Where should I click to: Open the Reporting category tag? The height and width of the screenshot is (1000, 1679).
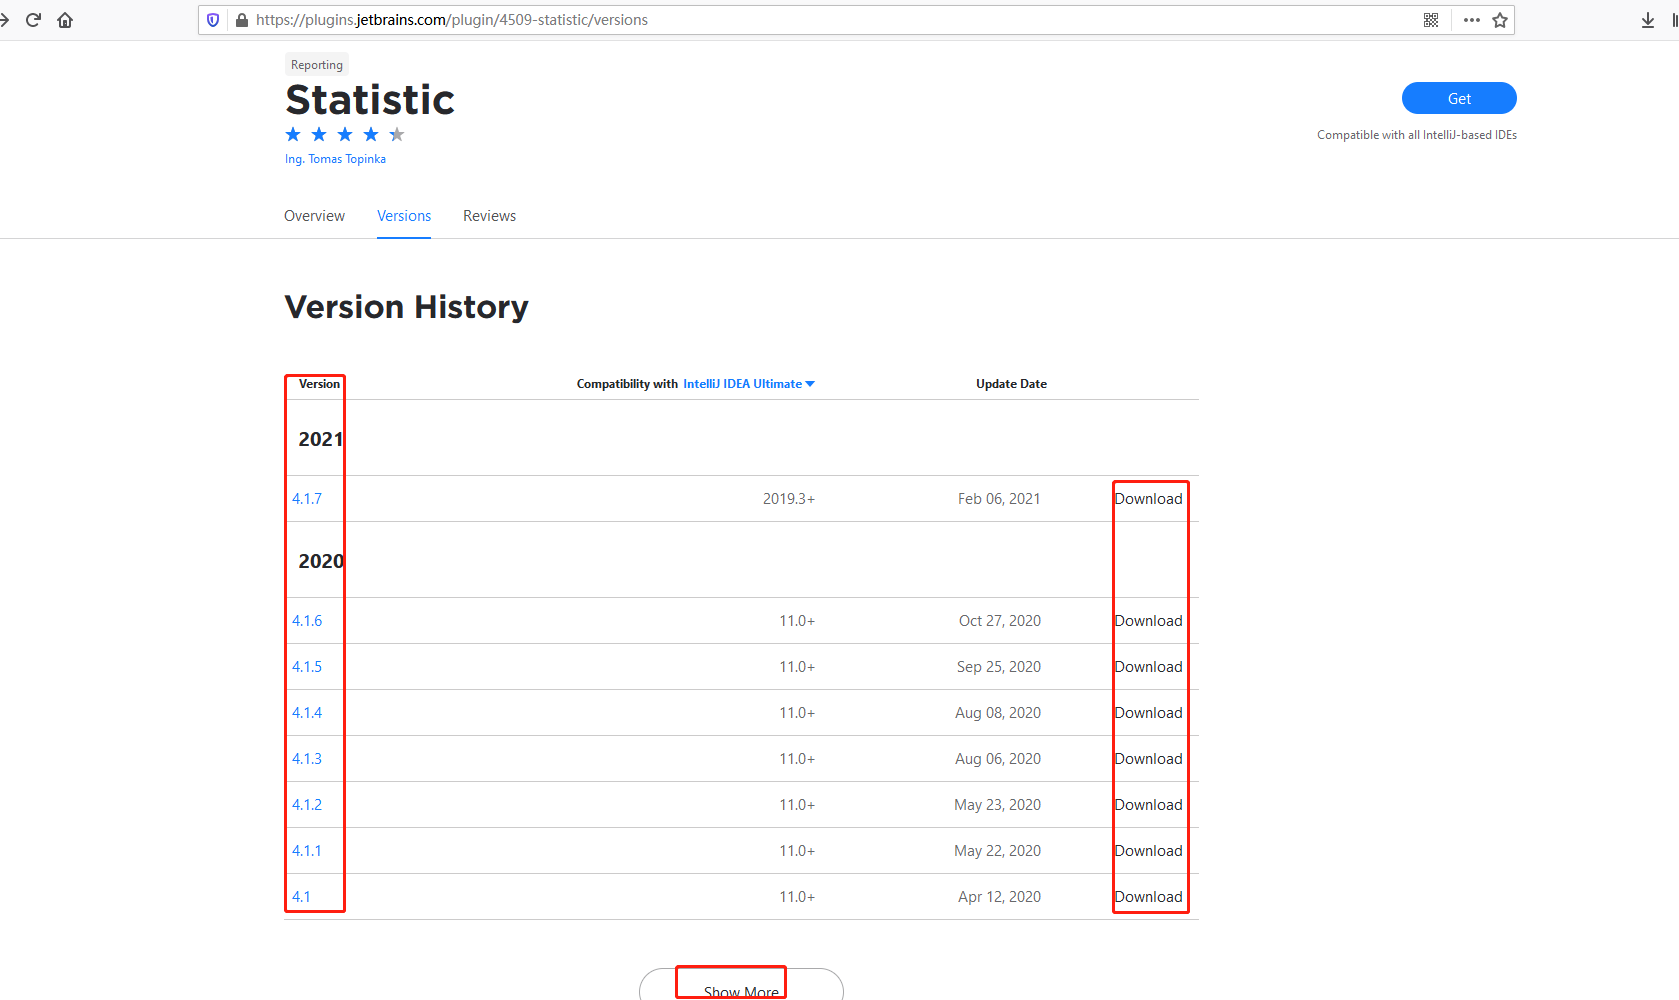click(317, 65)
